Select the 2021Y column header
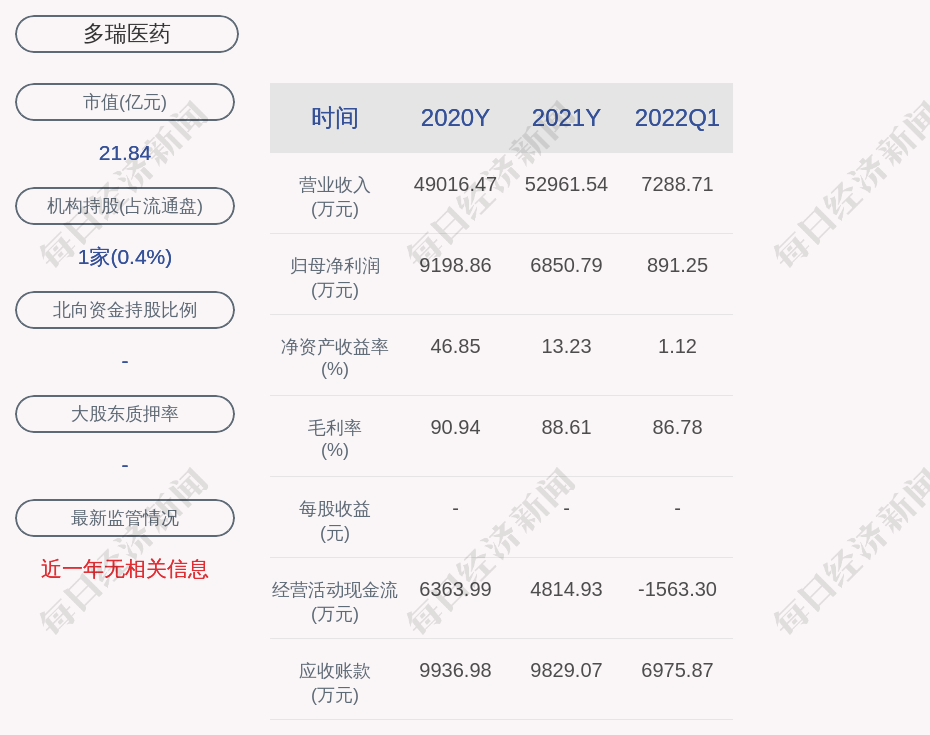 (x=566, y=118)
